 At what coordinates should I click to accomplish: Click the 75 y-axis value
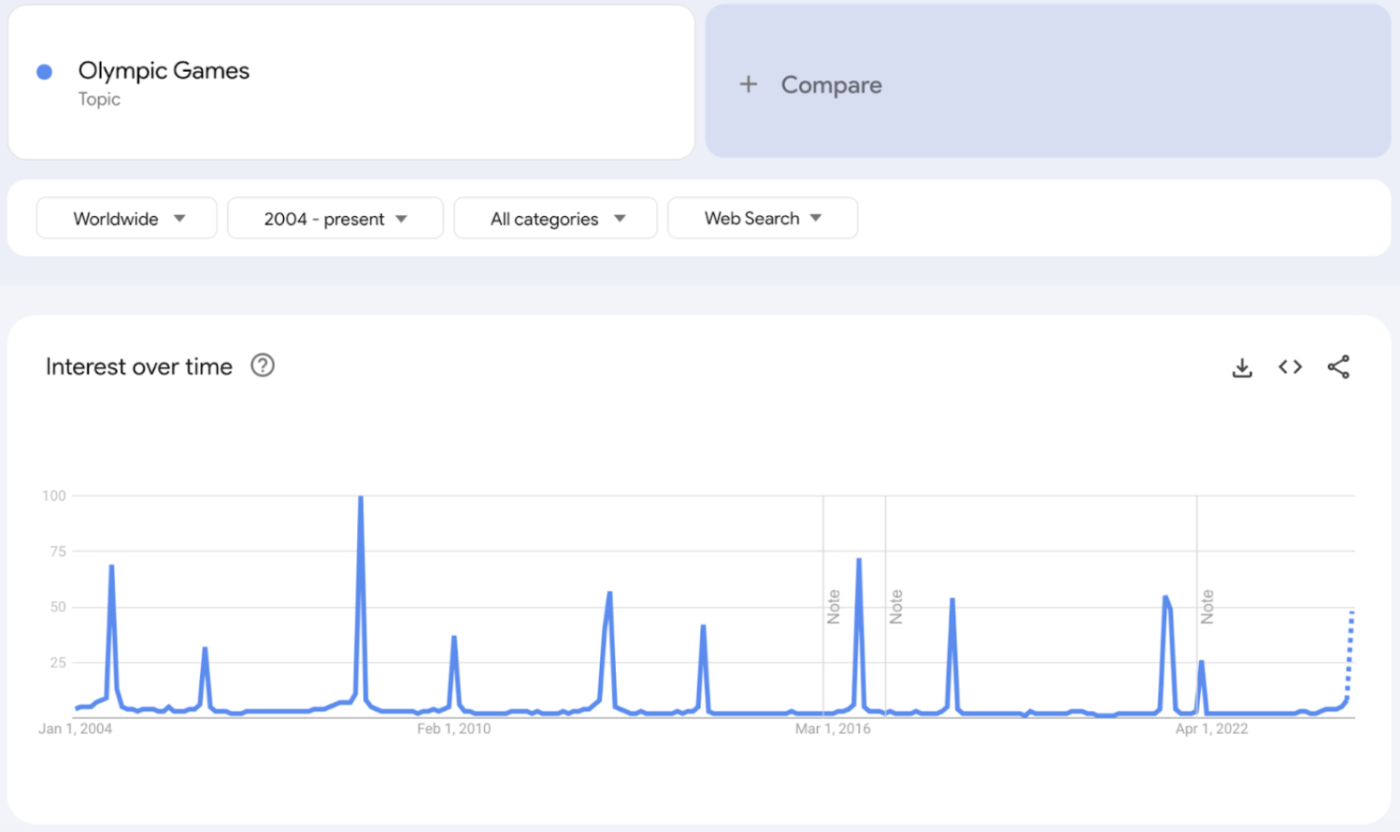coord(58,551)
